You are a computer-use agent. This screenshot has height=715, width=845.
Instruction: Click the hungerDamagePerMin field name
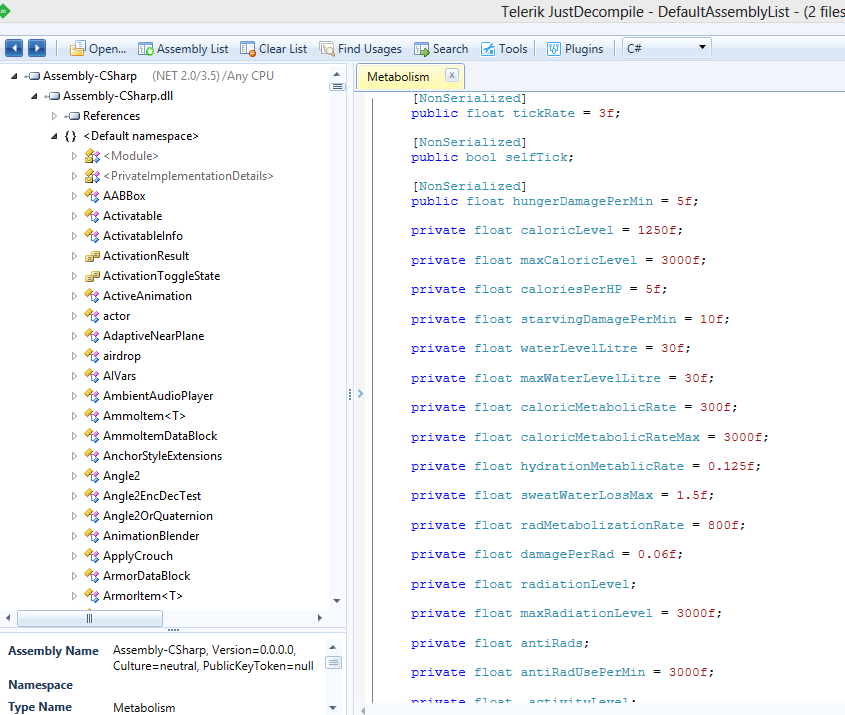pos(583,201)
